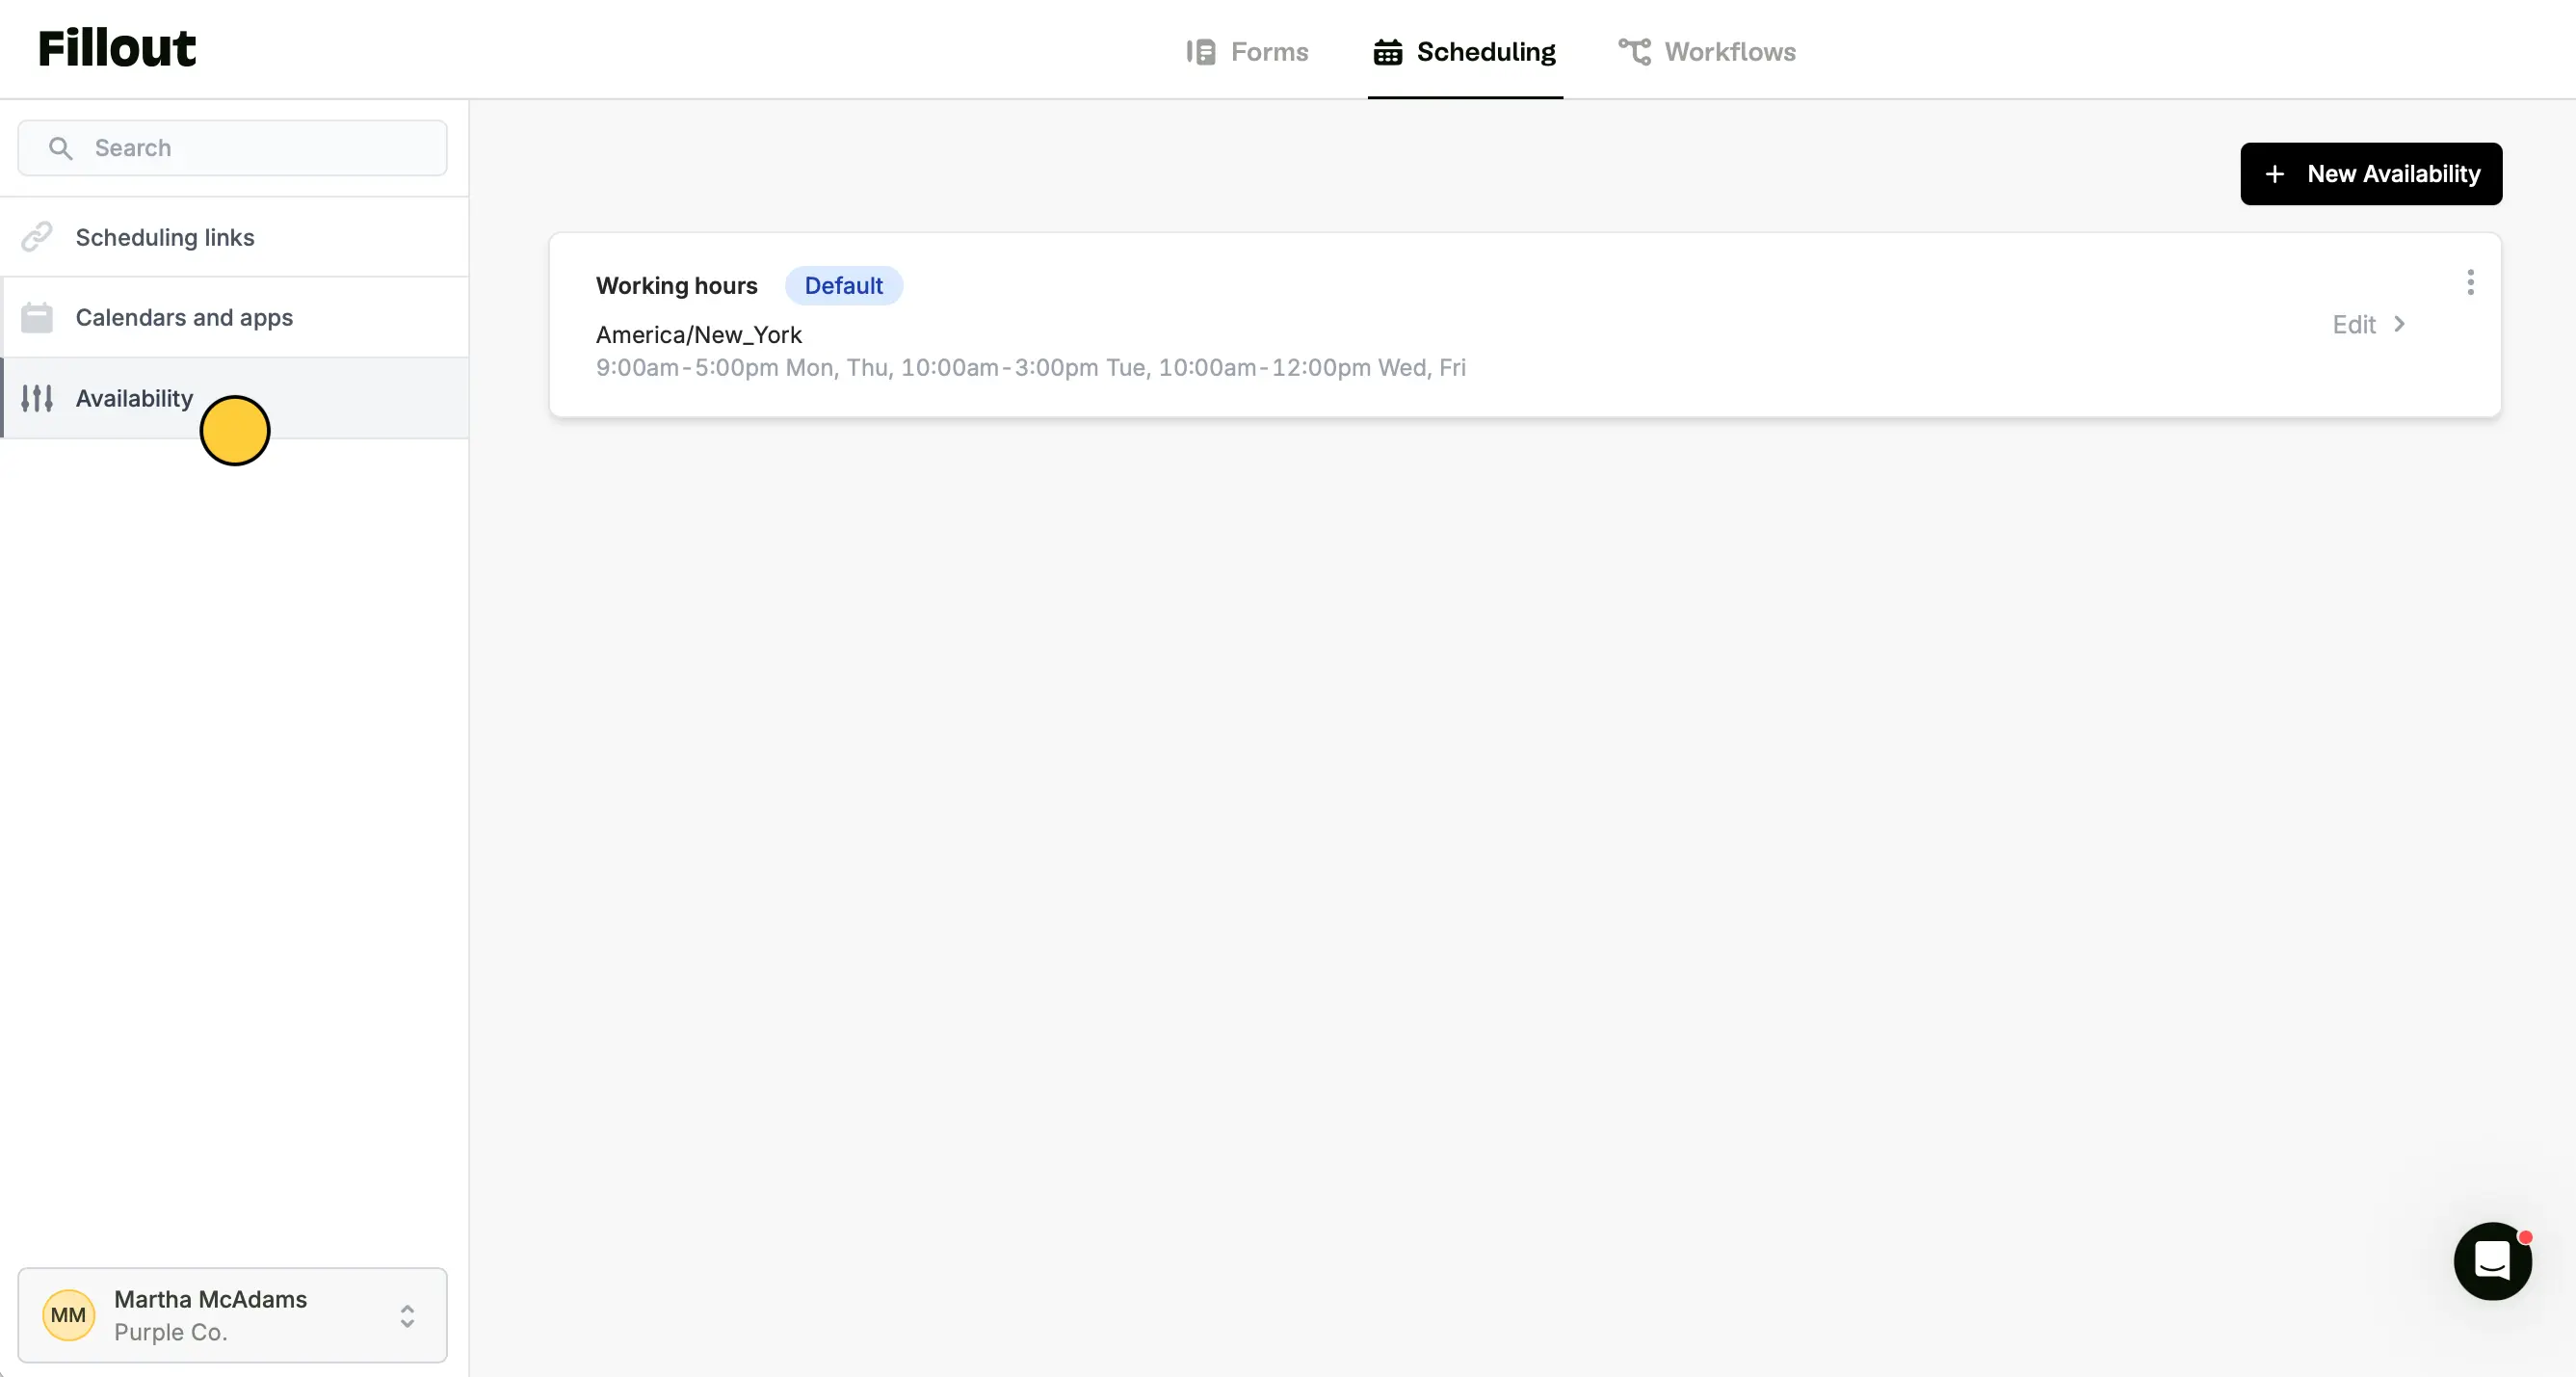Screen dimensions: 2576x1377
Task: Click the Fillout logo
Action: pos(117,48)
